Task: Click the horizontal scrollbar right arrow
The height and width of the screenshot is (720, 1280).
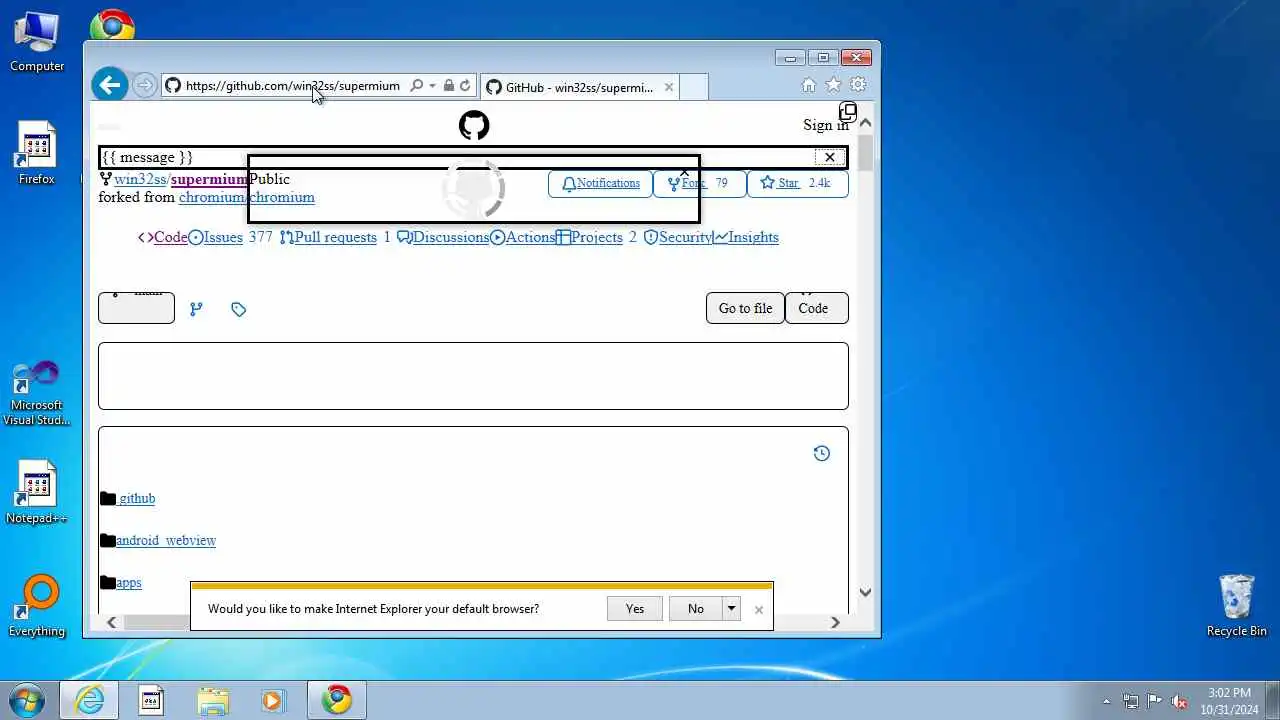Action: [835, 622]
